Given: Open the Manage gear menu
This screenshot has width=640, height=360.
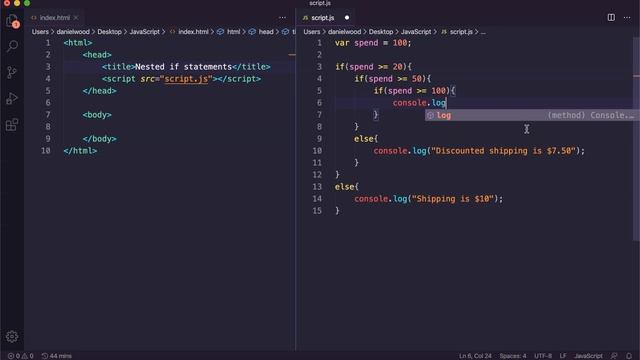Looking at the screenshot, I should click(12, 336).
